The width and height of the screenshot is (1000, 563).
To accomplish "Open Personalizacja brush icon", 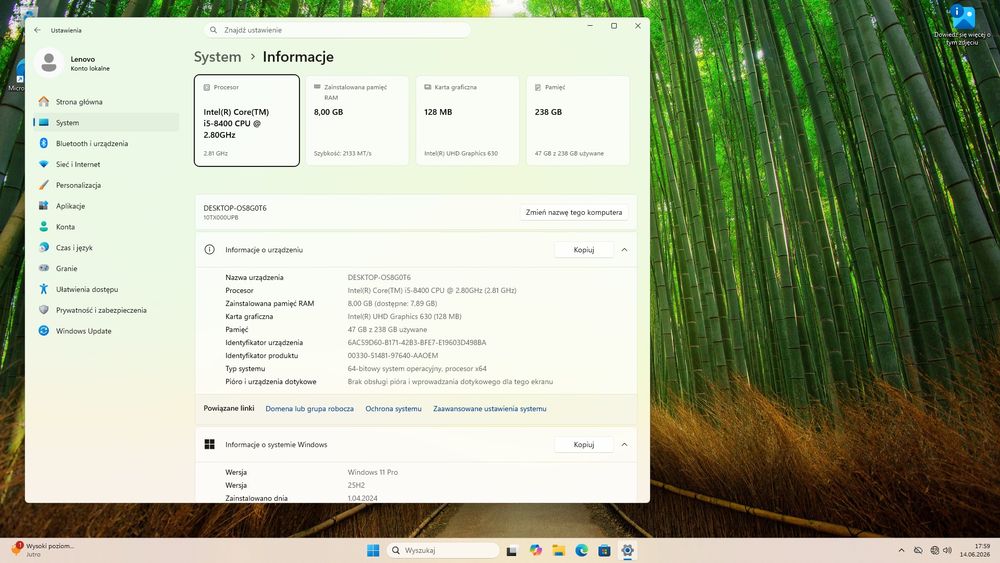I will coord(43,185).
